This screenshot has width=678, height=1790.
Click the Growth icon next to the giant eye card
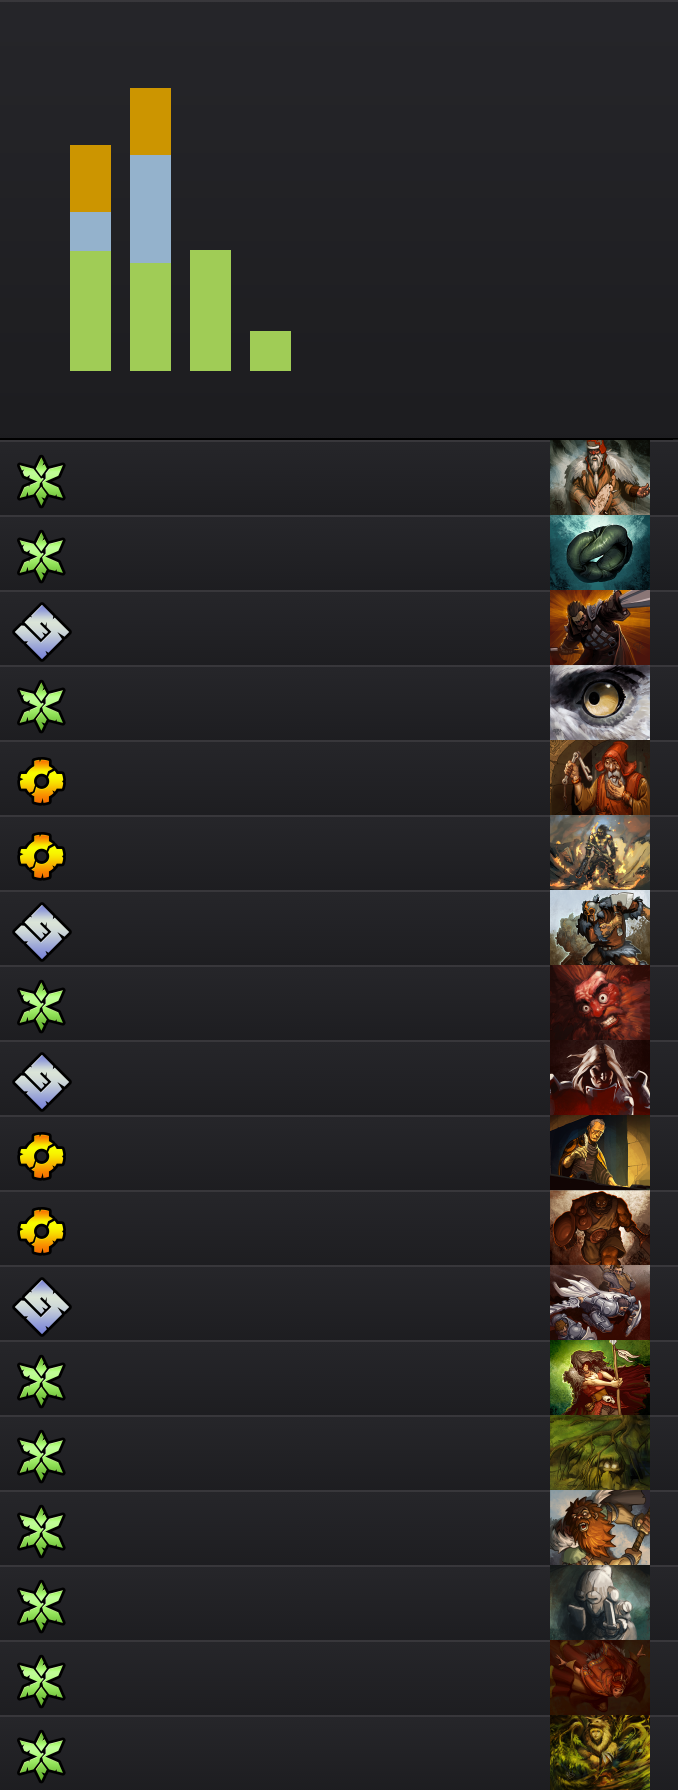(41, 706)
